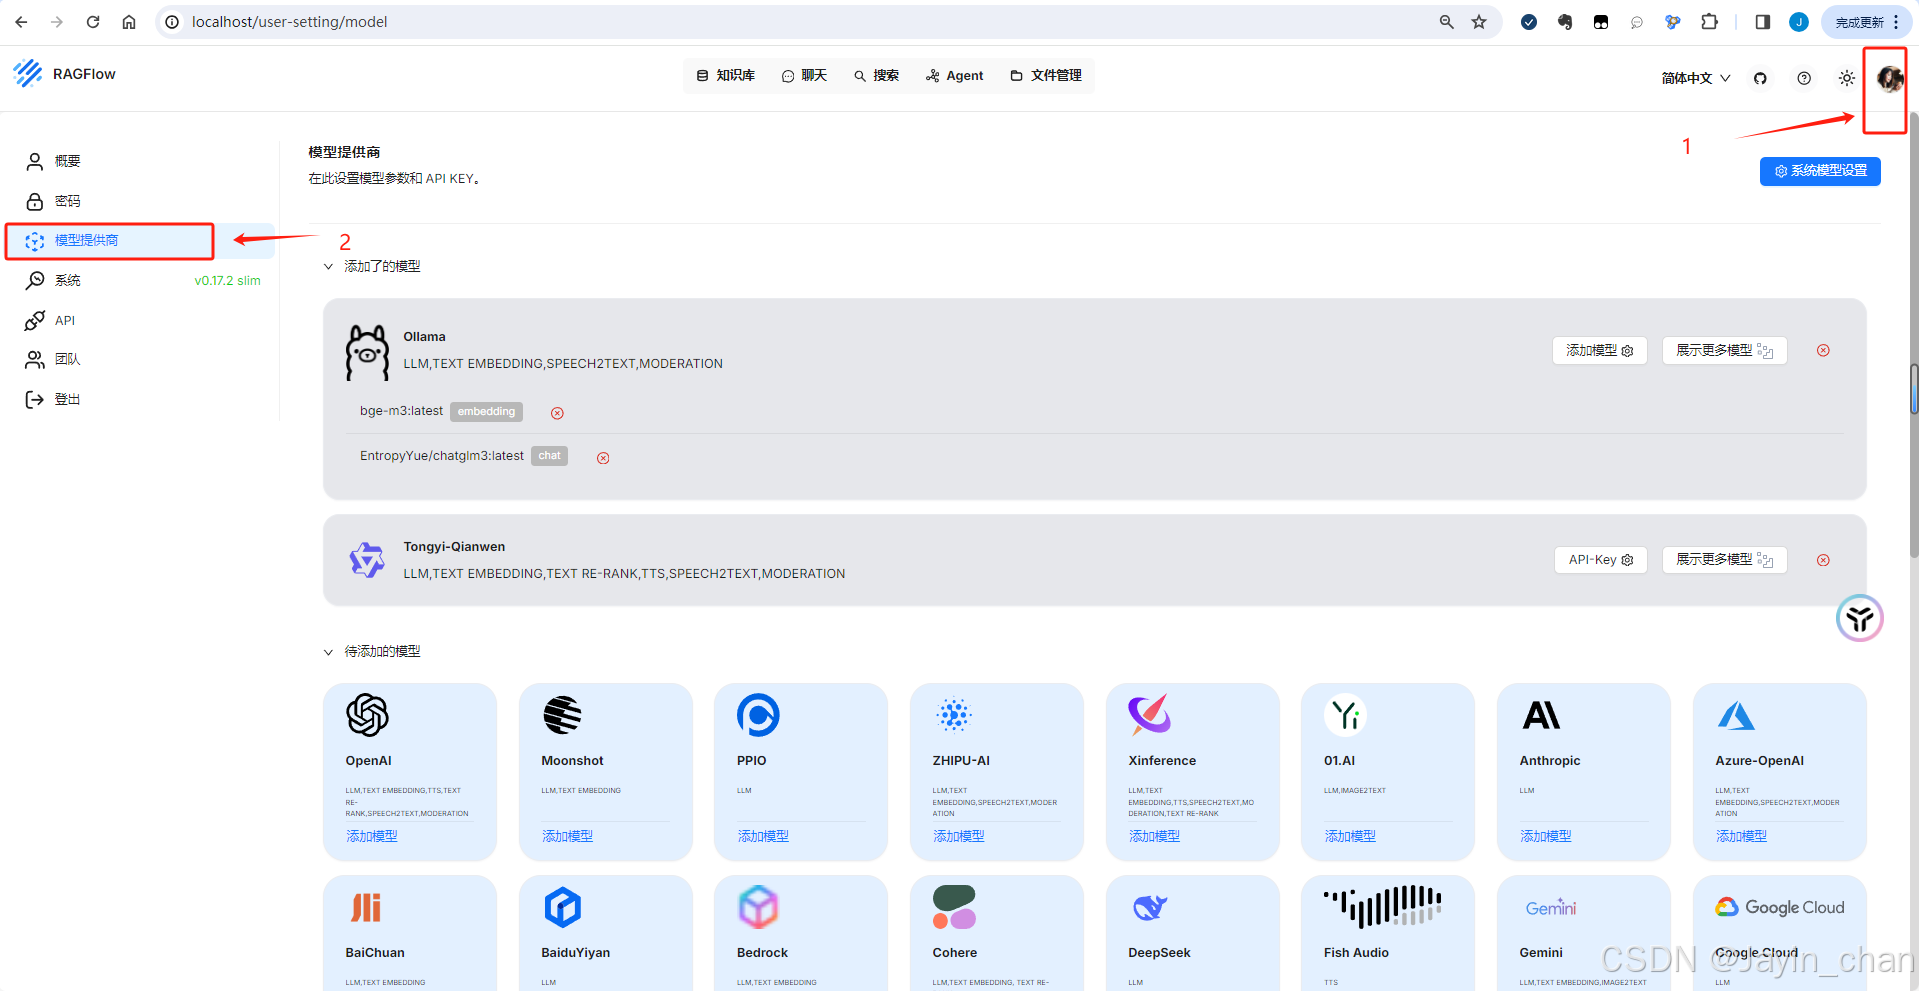Click the Fish Audio logo

pyautogui.click(x=1383, y=907)
